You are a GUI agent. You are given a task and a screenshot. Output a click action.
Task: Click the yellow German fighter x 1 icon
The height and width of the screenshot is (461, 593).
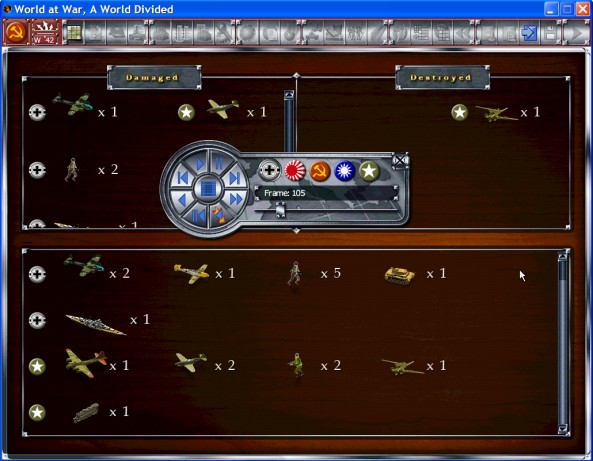click(191, 273)
